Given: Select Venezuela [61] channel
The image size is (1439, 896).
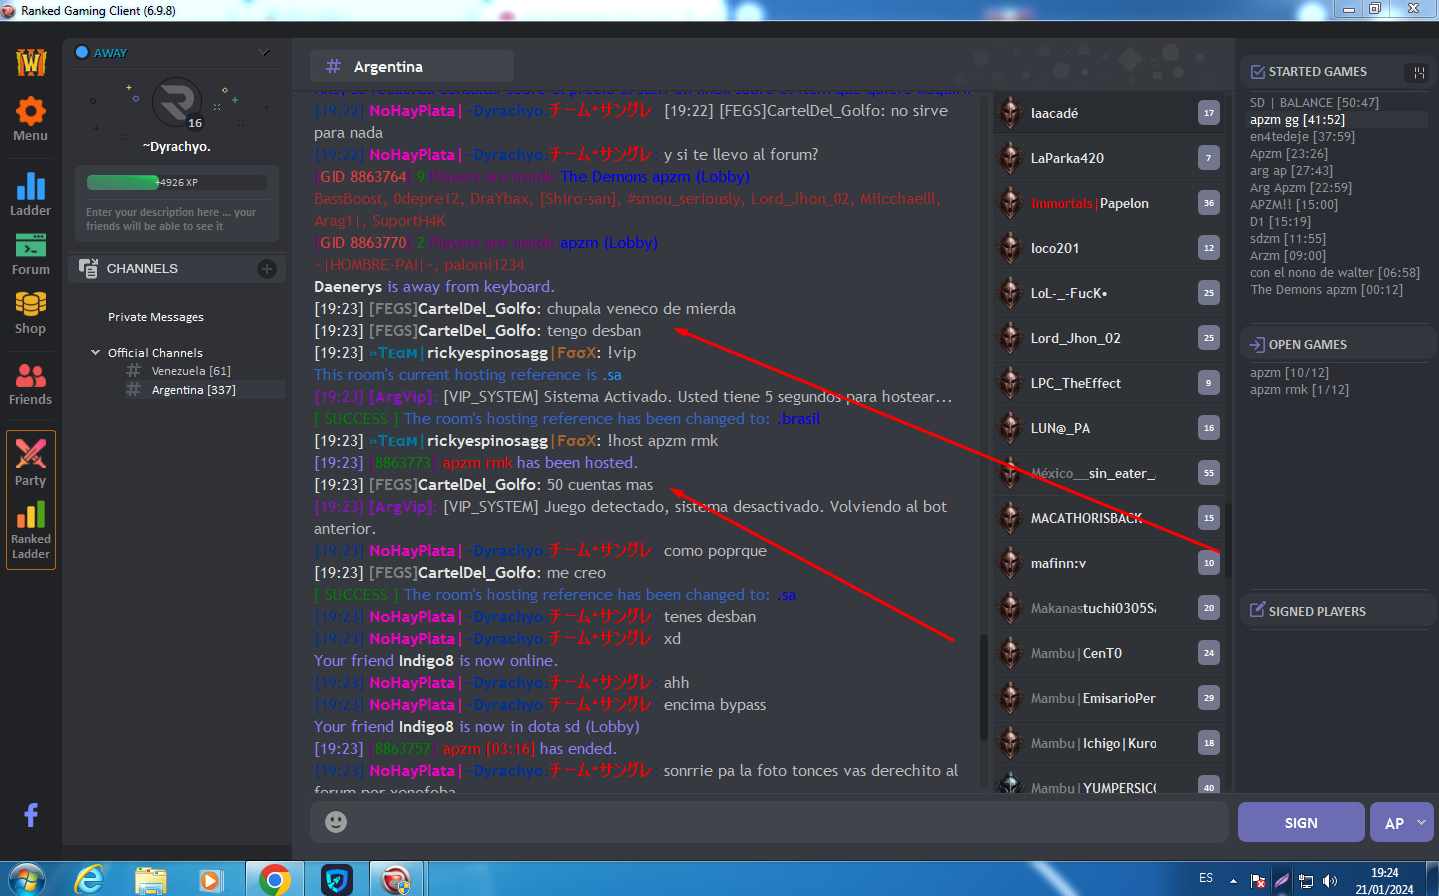Looking at the screenshot, I should tap(191, 371).
